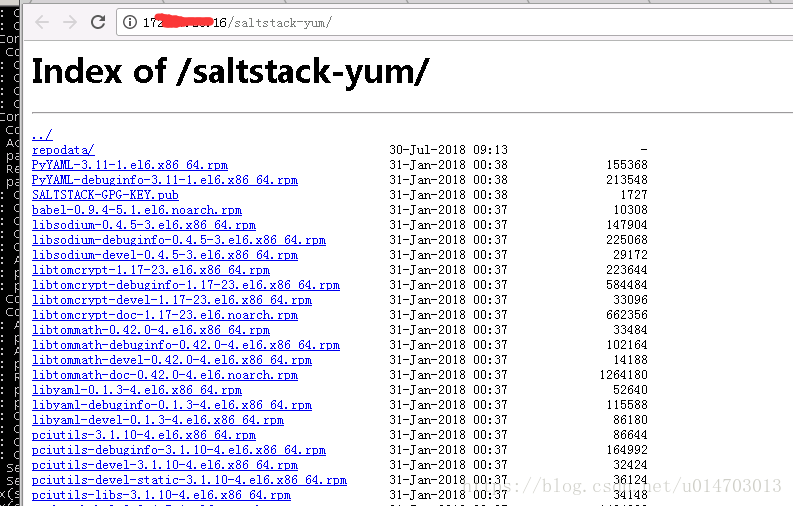Click file size '33484'
Image resolution: width=793 pixels, height=506 pixels.
coord(630,330)
